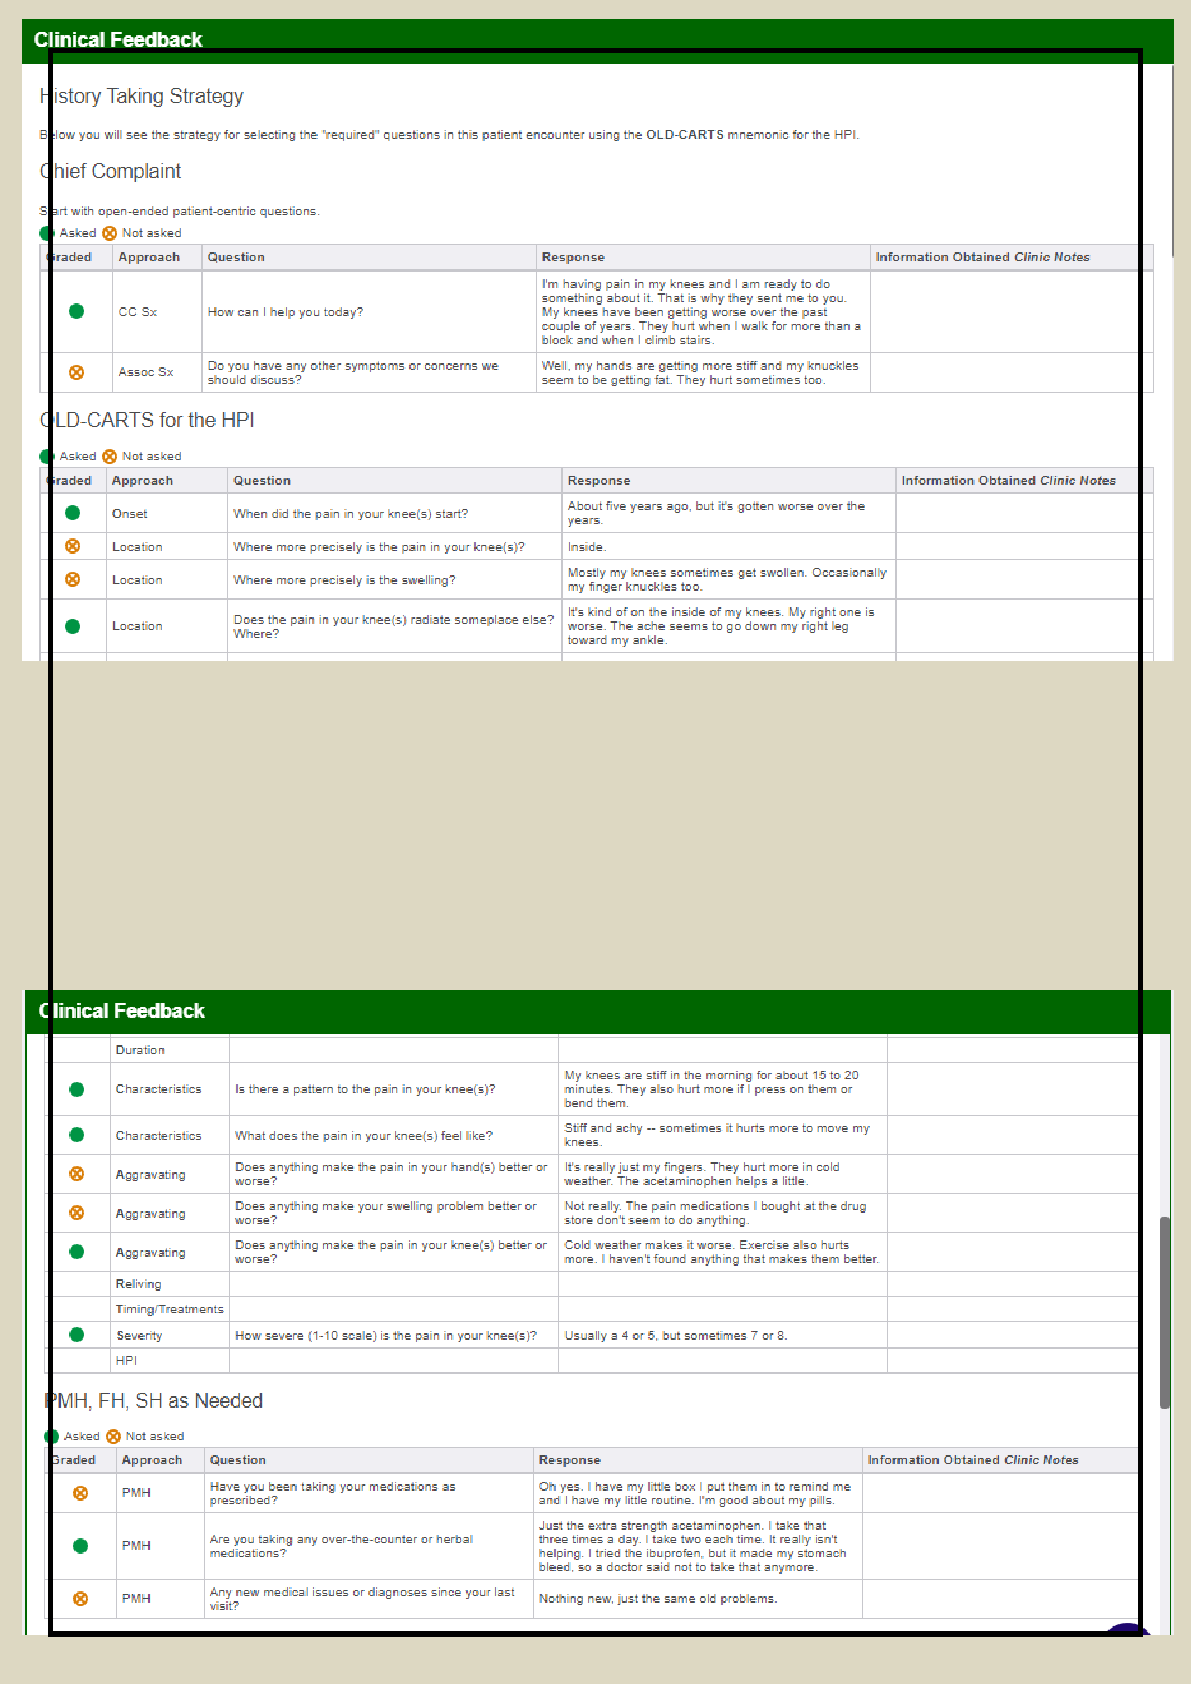Click the Question column header in OLD-CARTS table
This screenshot has width=1191, height=1684.
[x=262, y=481]
